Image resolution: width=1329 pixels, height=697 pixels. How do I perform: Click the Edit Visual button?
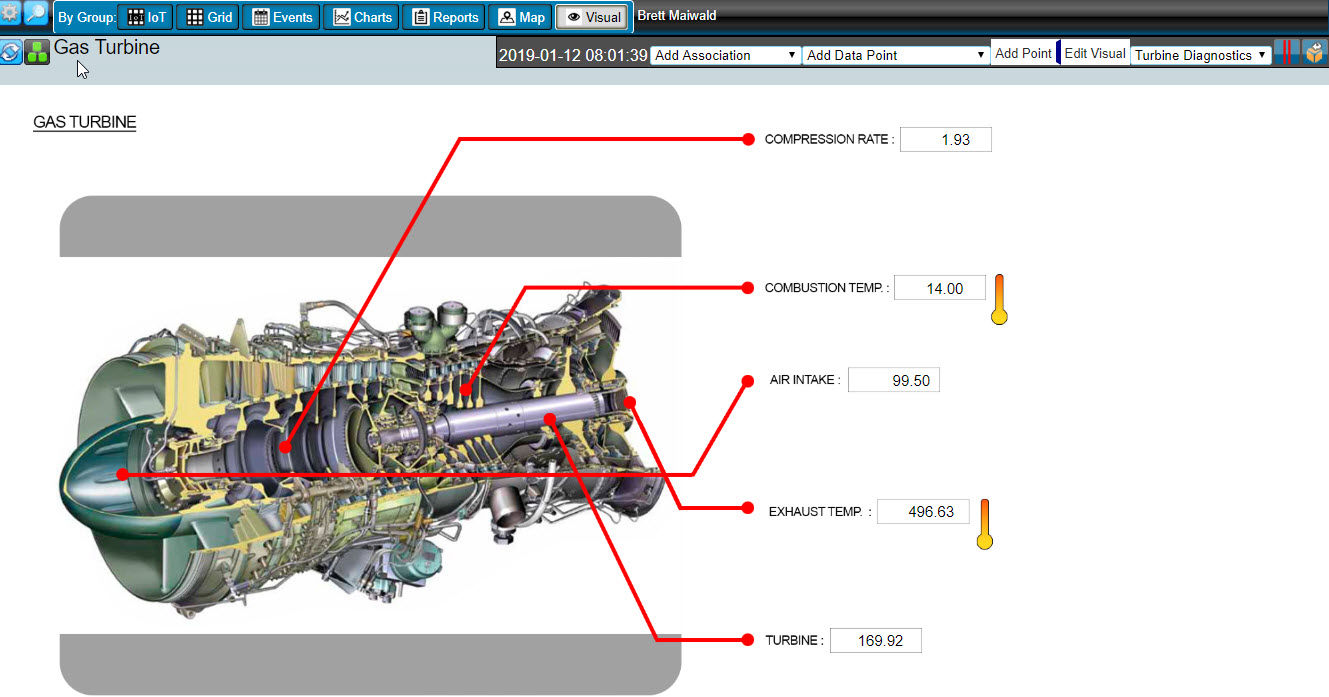pyautogui.click(x=1094, y=54)
